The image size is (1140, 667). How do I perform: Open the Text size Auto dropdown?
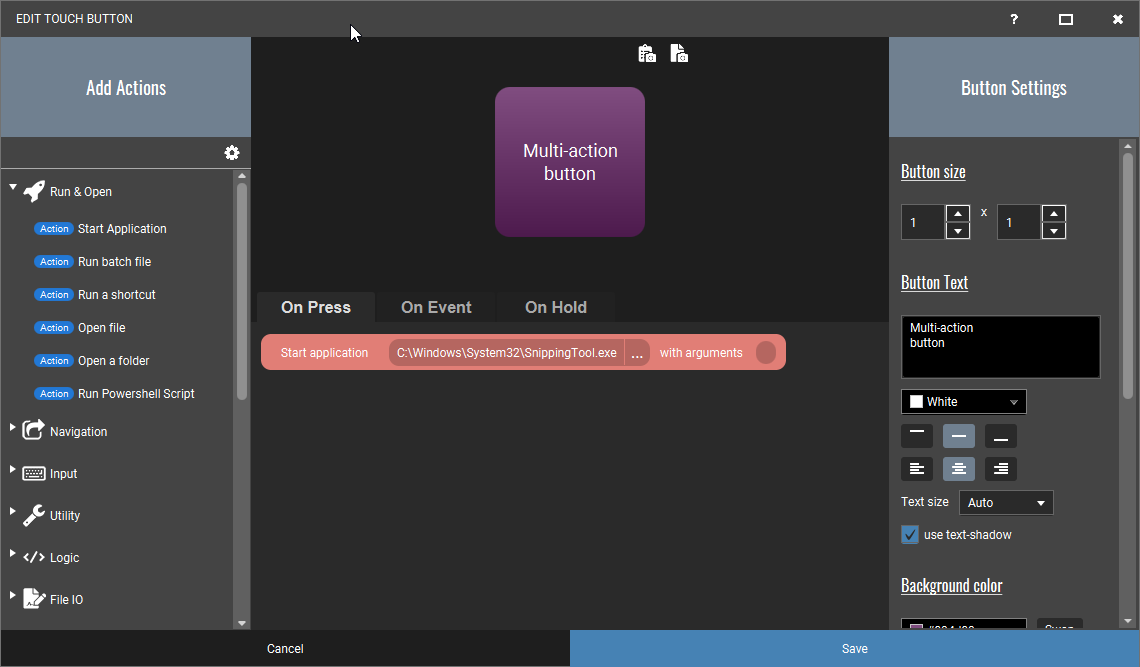coord(1005,503)
